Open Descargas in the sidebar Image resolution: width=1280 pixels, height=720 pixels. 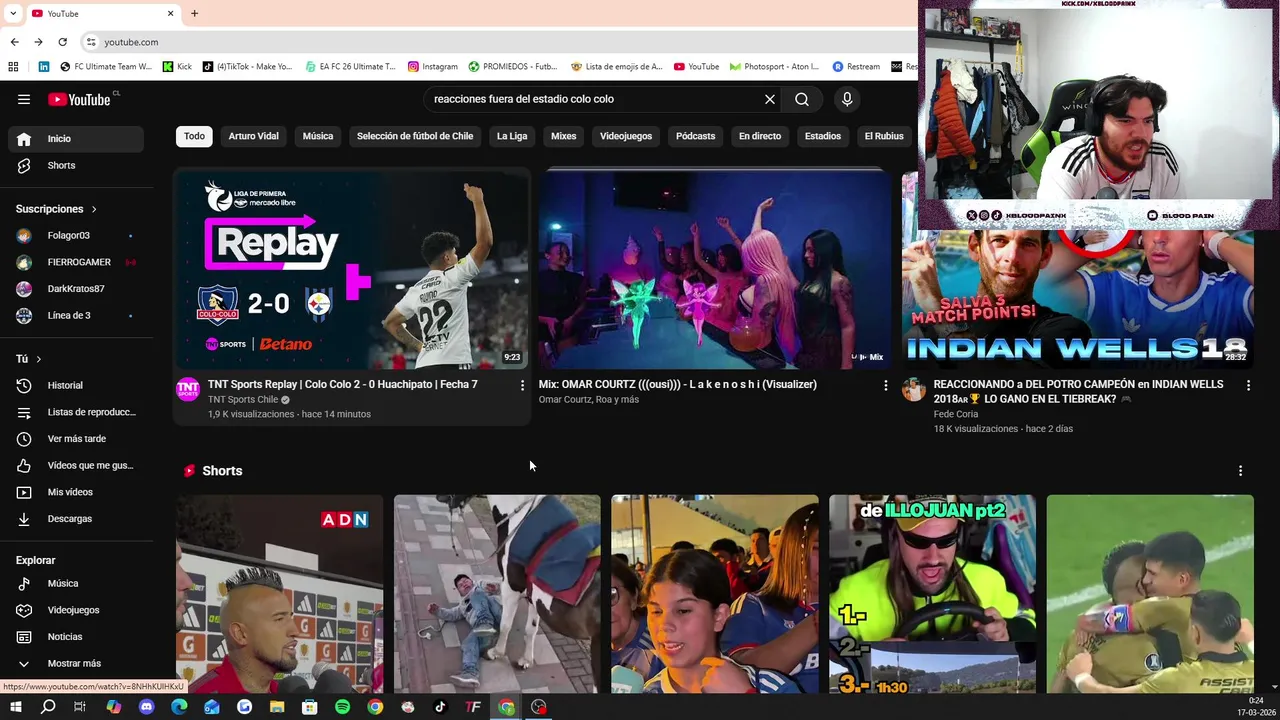[x=76, y=519]
